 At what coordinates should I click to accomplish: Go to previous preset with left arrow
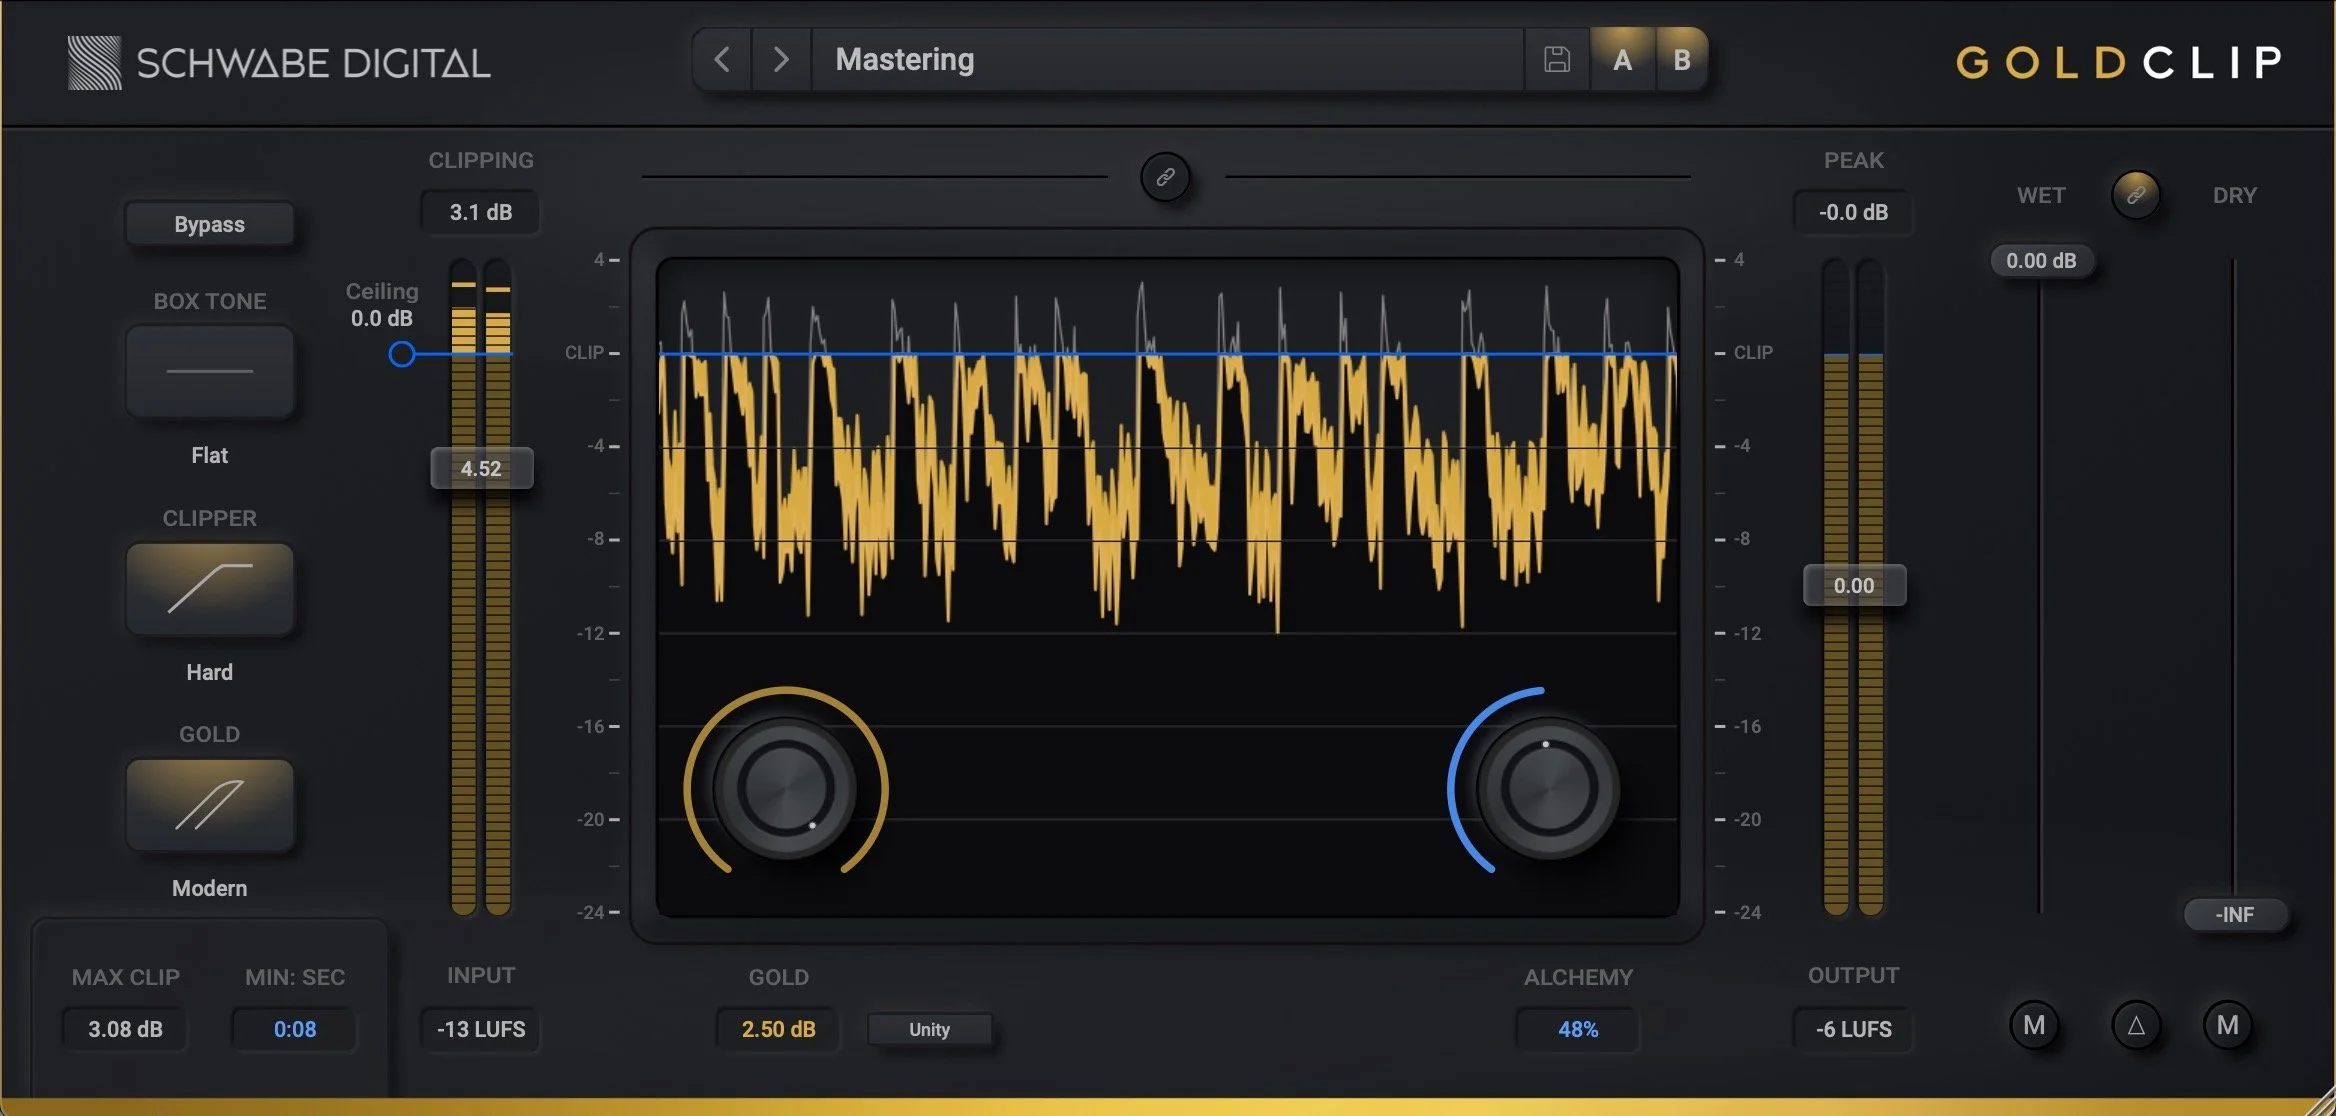[722, 60]
